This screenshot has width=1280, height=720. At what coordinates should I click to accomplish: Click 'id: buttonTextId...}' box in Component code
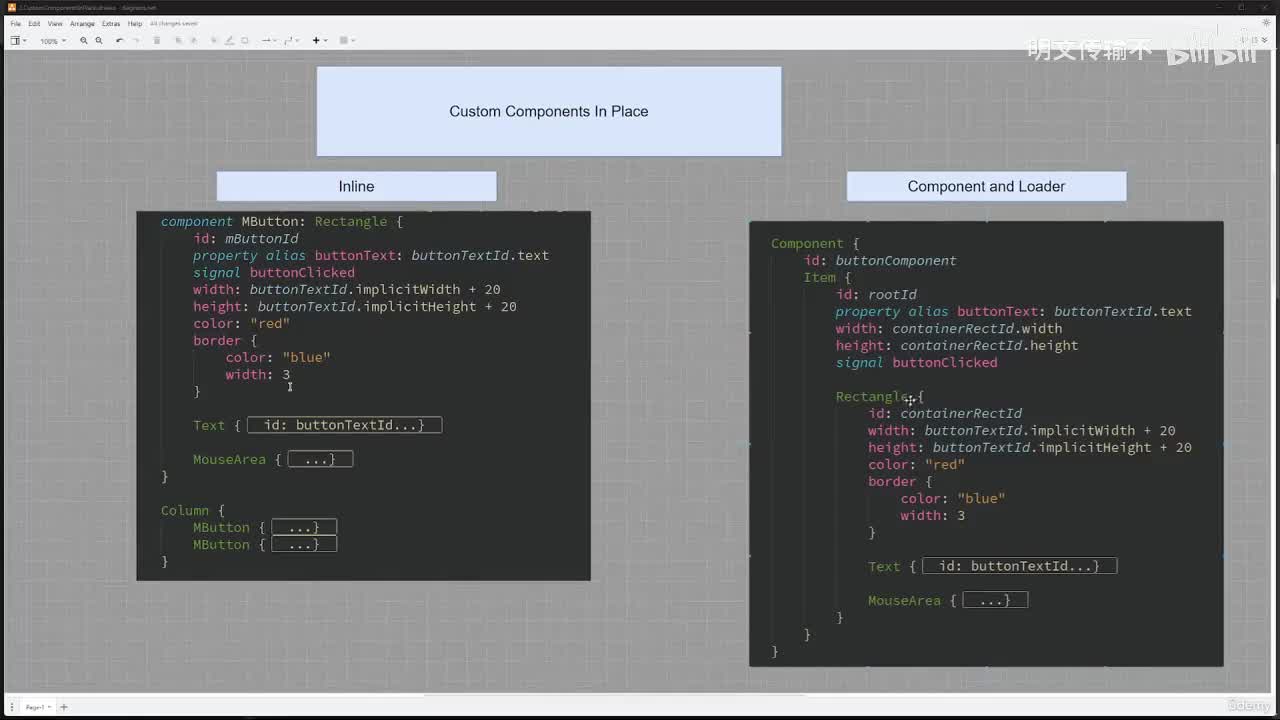(1019, 566)
